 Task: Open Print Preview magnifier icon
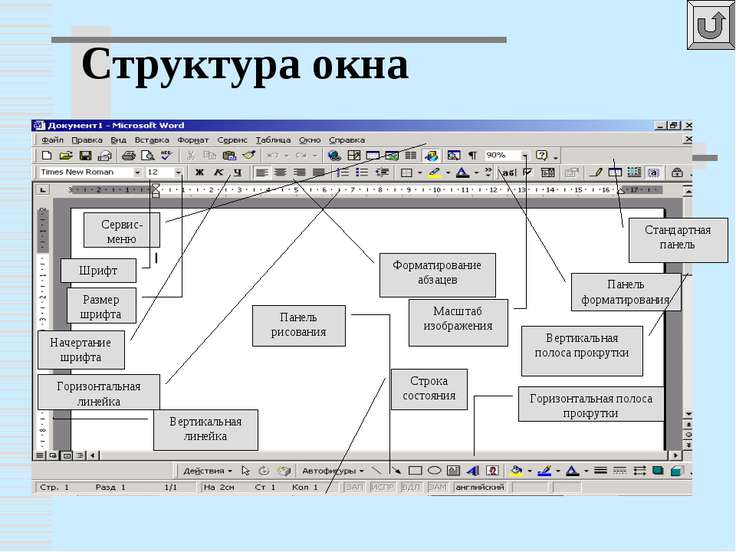point(147,155)
